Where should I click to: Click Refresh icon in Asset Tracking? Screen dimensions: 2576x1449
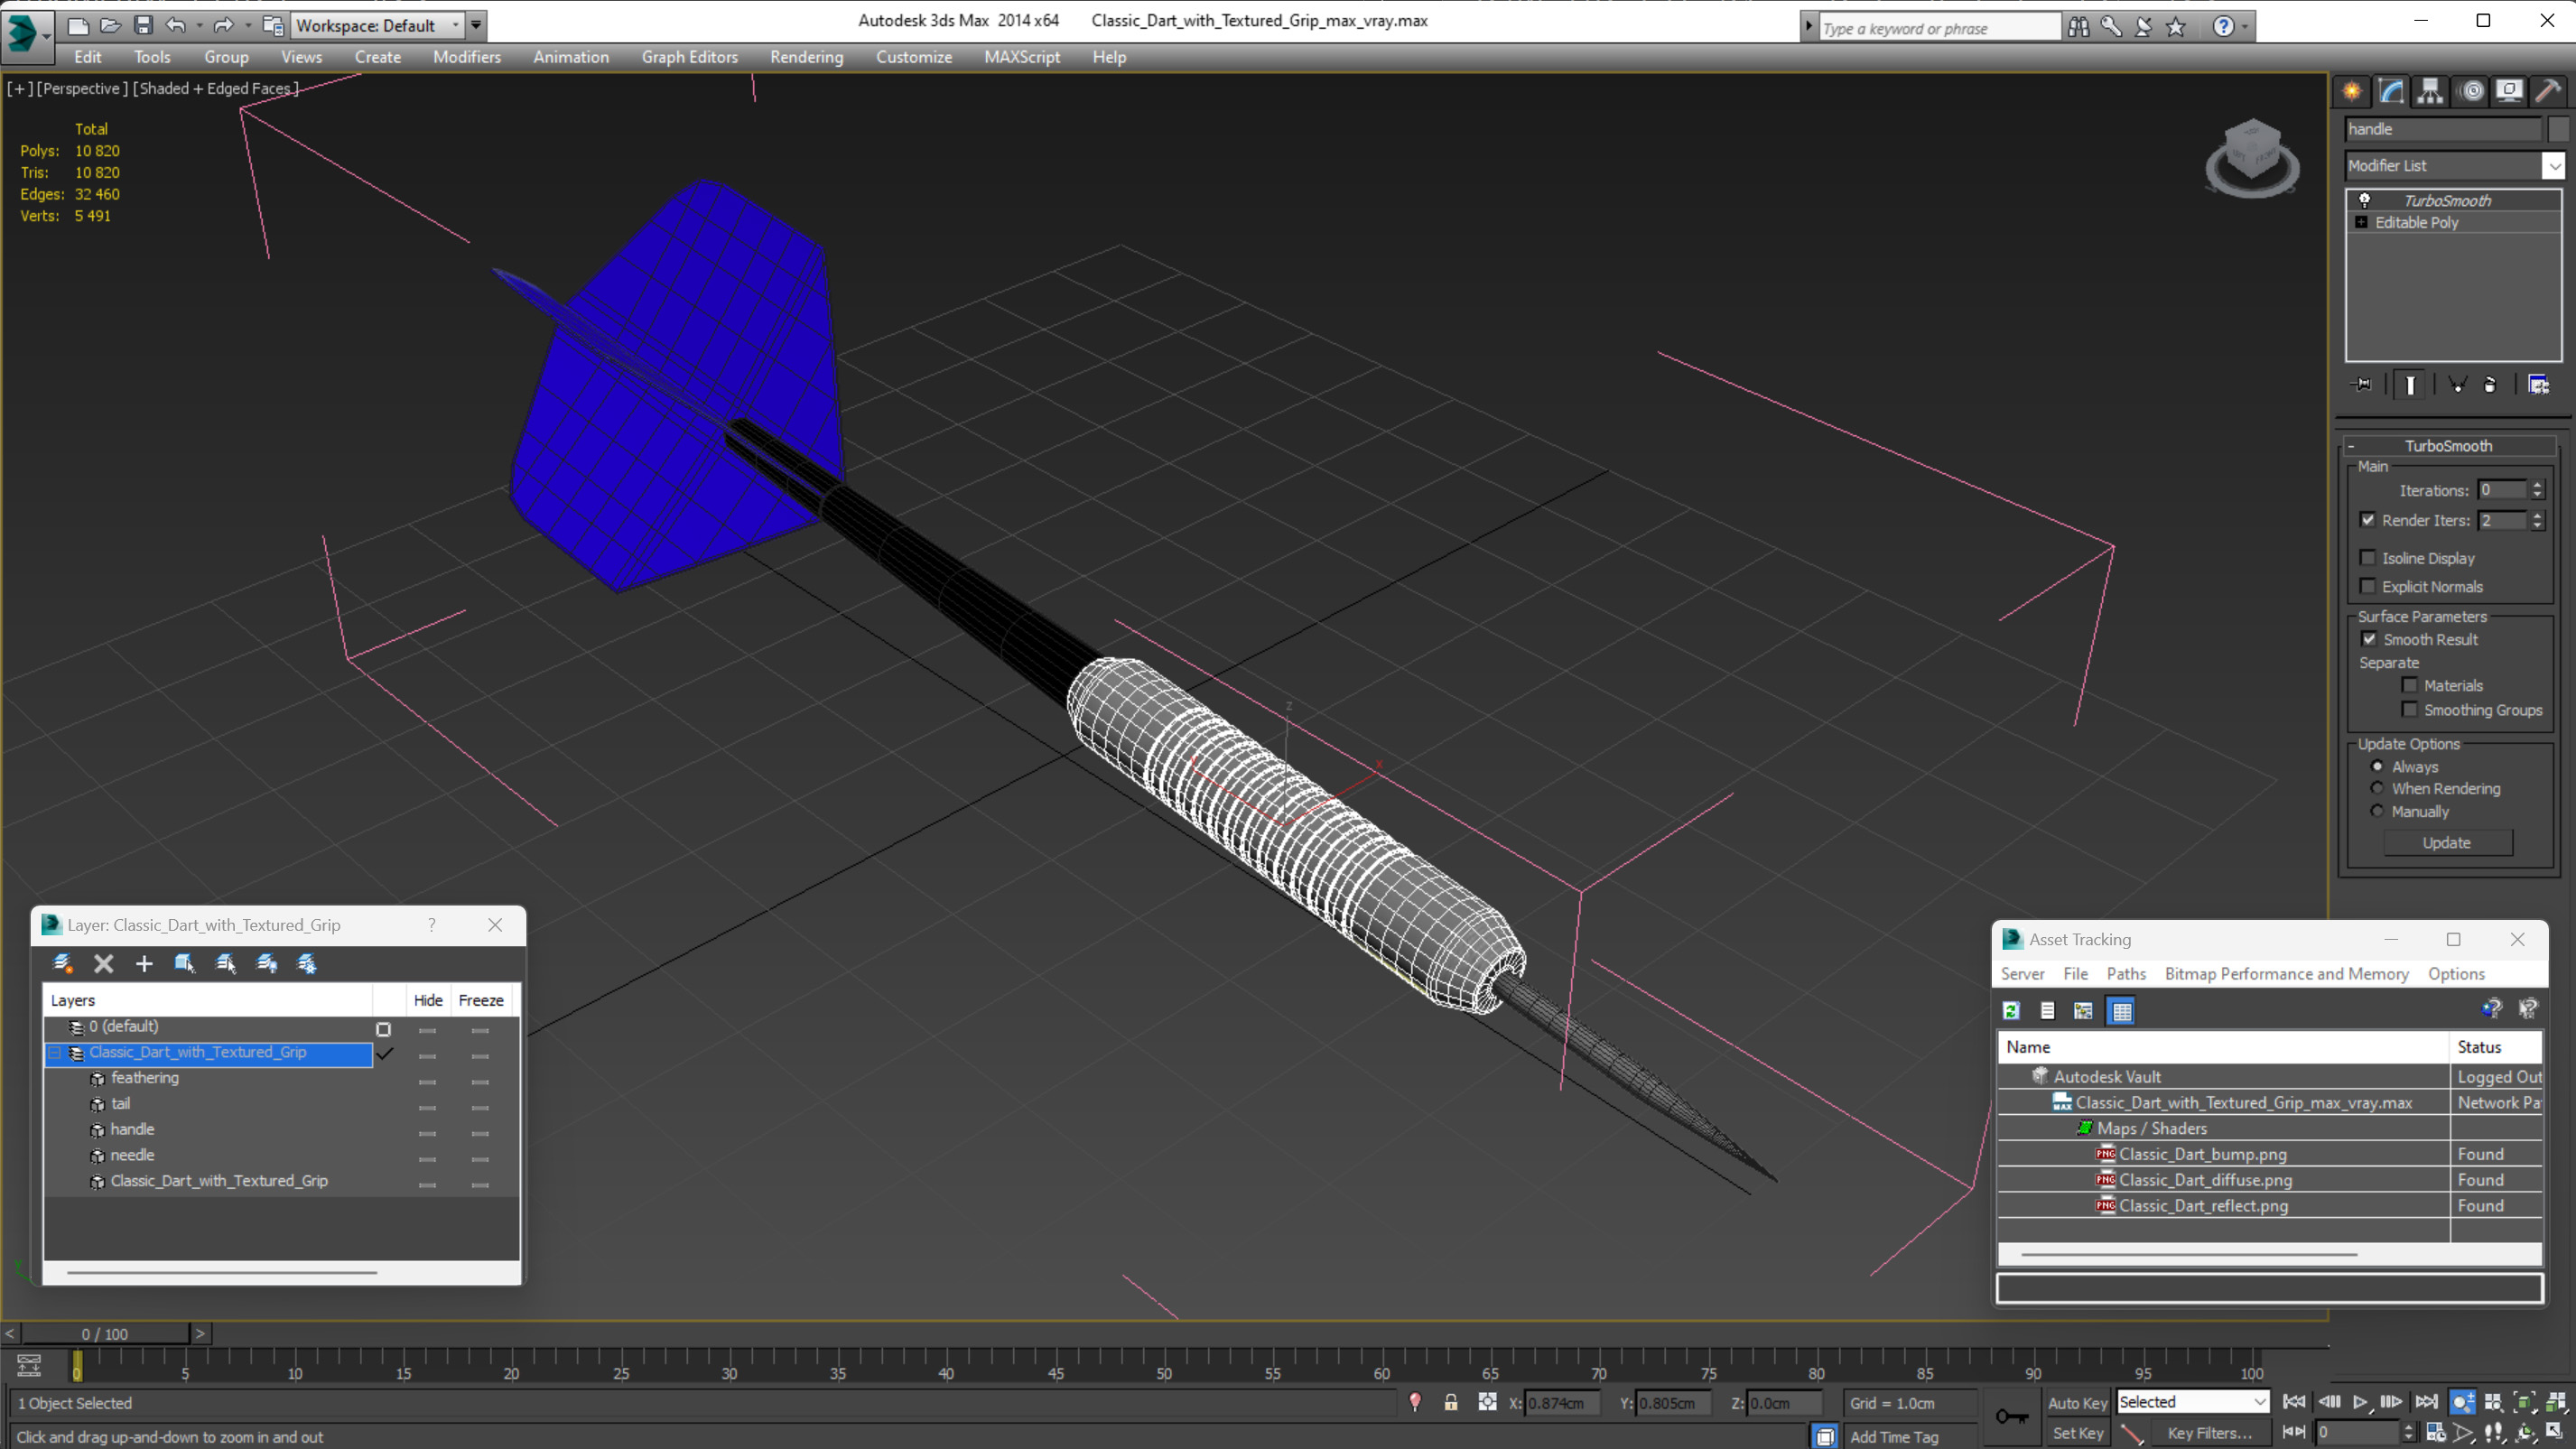tap(2011, 1011)
